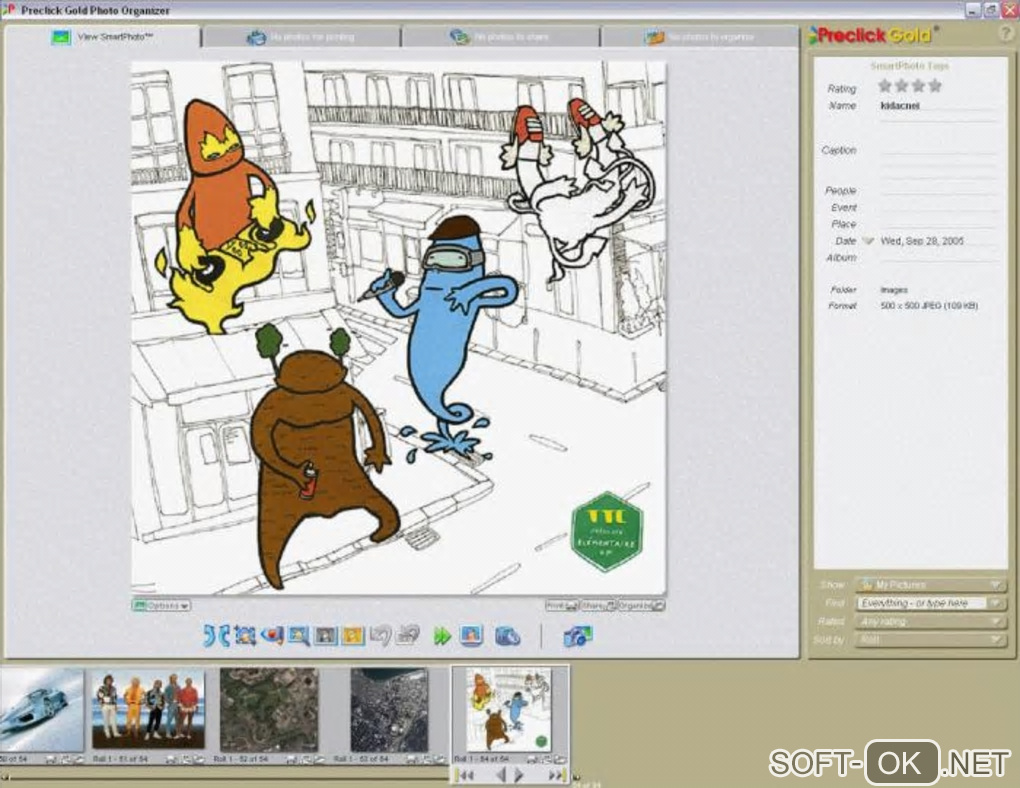Select the cartoon monsters thumbnail

point(509,710)
